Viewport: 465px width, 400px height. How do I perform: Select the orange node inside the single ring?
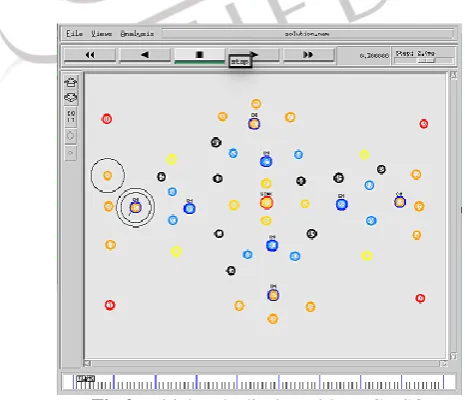[107, 176]
